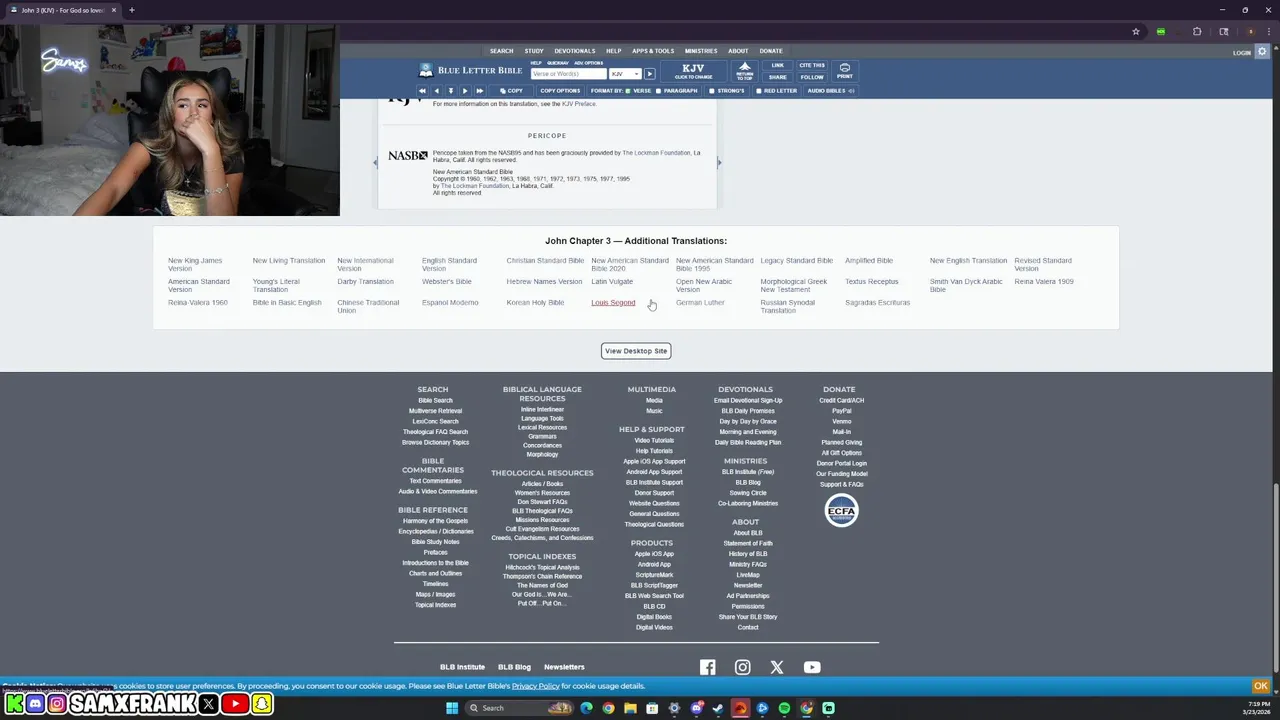The height and width of the screenshot is (720, 1280).
Task: Click the Login link
Action: click(x=1242, y=53)
